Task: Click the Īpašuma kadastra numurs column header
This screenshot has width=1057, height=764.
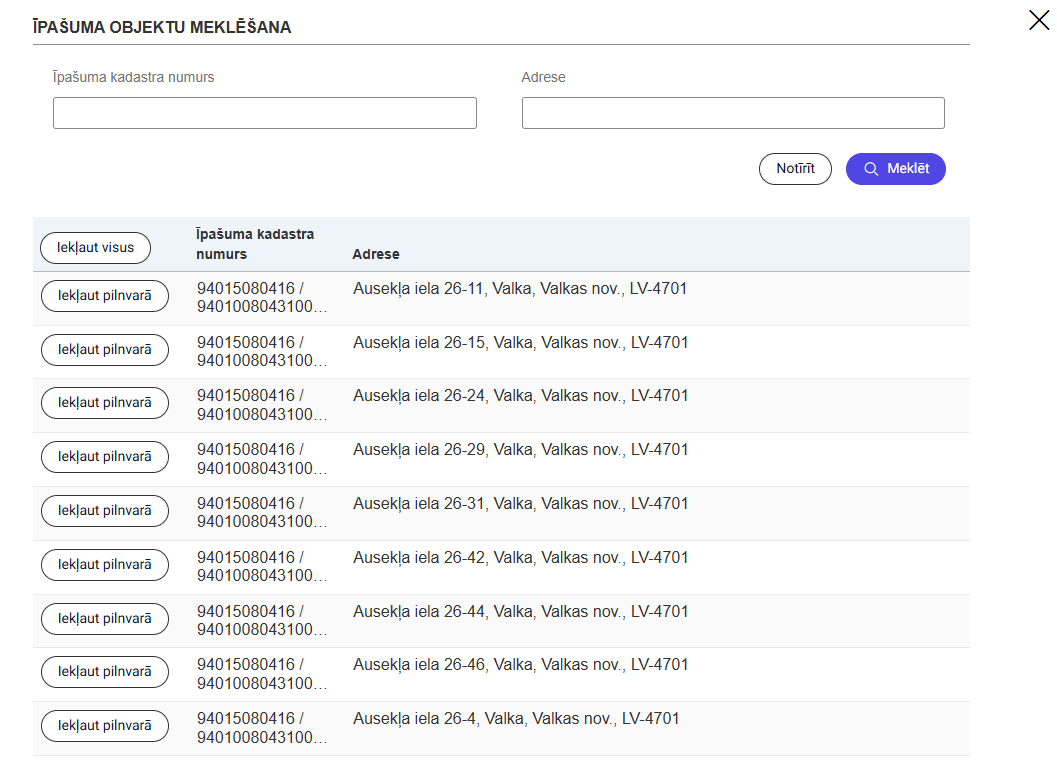Action: point(255,244)
